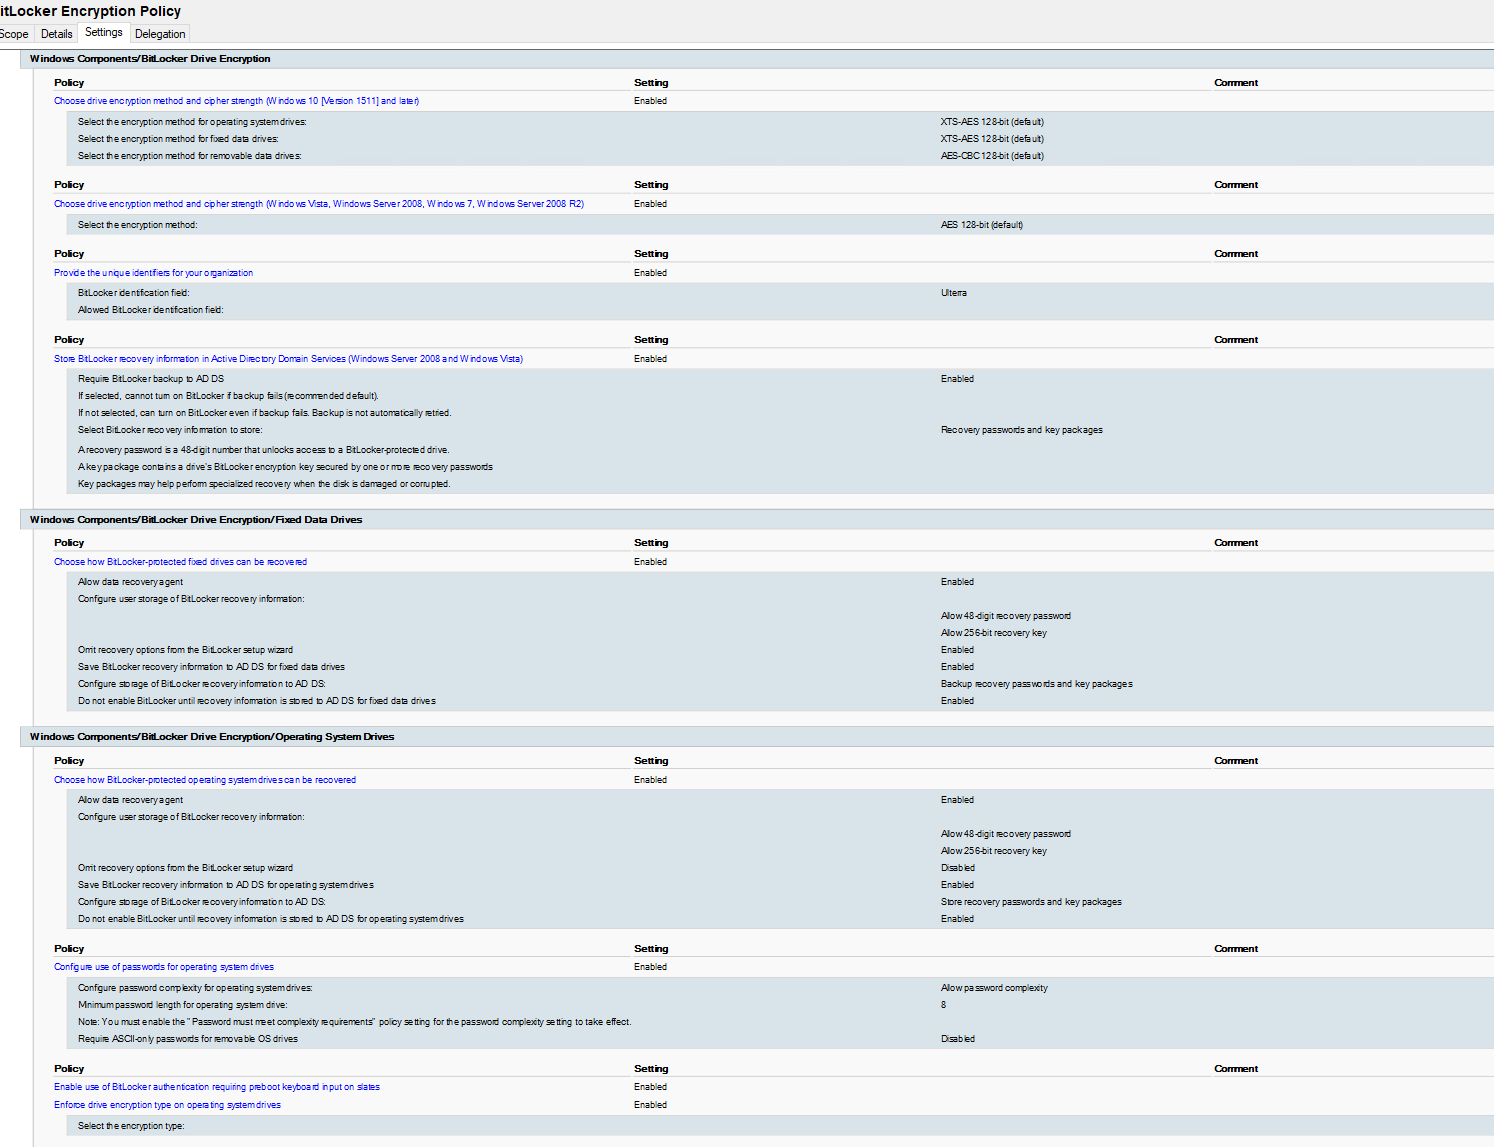This screenshot has height=1147, width=1494.
Task: Select 'Recovery passwords and key packages' value
Action: pyautogui.click(x=1021, y=430)
